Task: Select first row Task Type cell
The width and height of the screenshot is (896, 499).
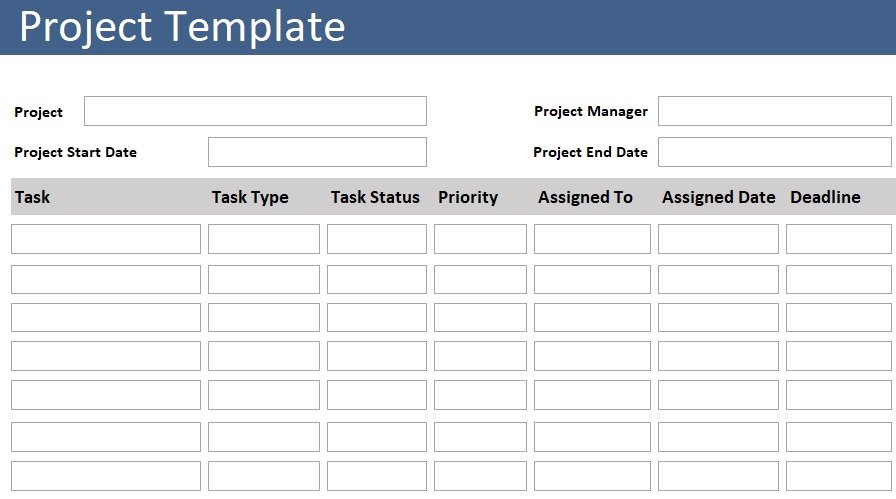Action: (263, 239)
